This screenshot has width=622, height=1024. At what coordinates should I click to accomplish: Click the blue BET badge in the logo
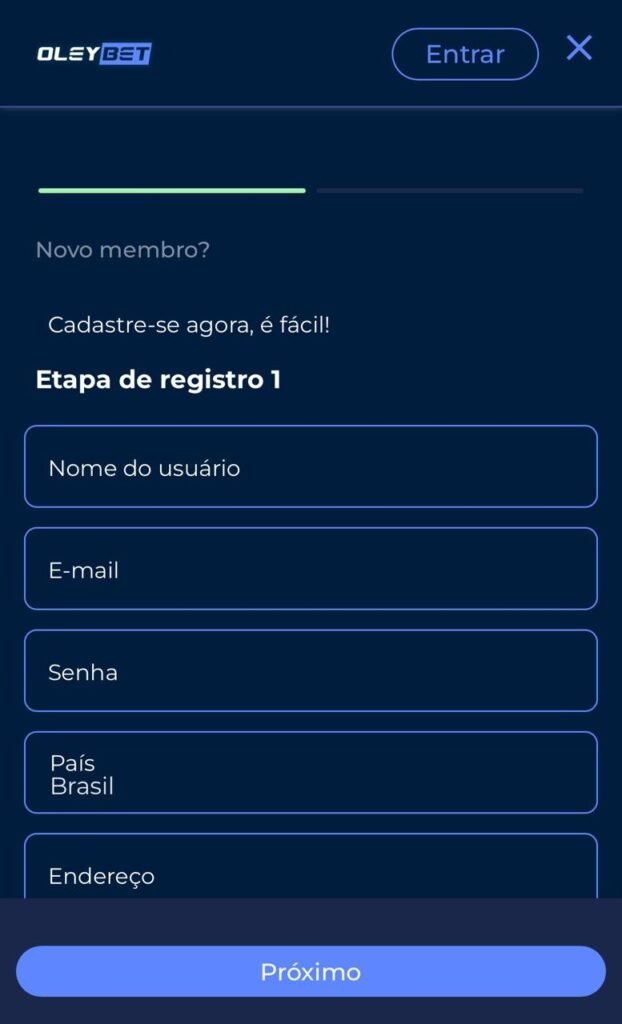125,54
